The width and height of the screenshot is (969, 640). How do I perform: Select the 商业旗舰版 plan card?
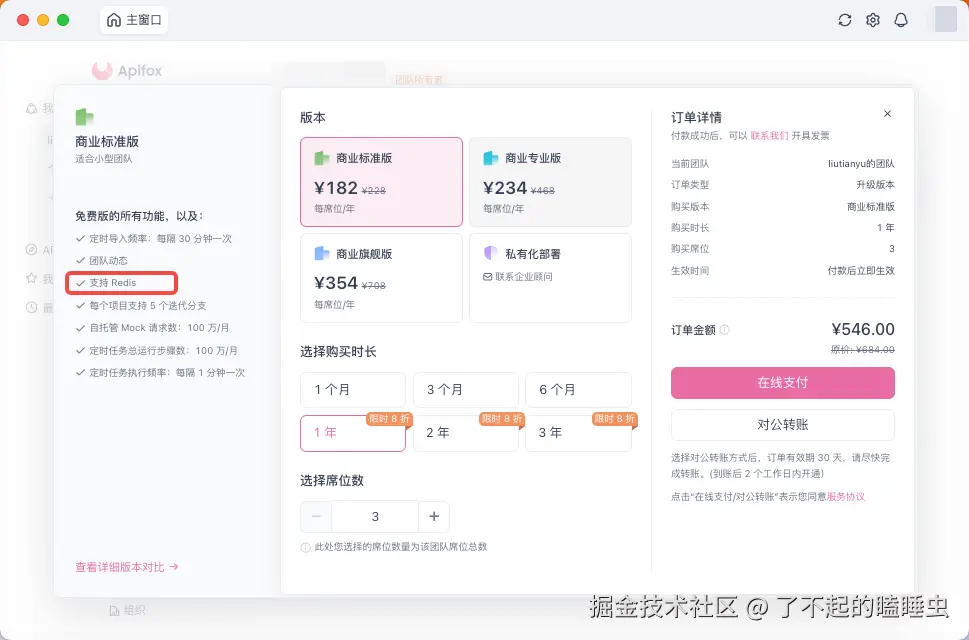point(381,278)
